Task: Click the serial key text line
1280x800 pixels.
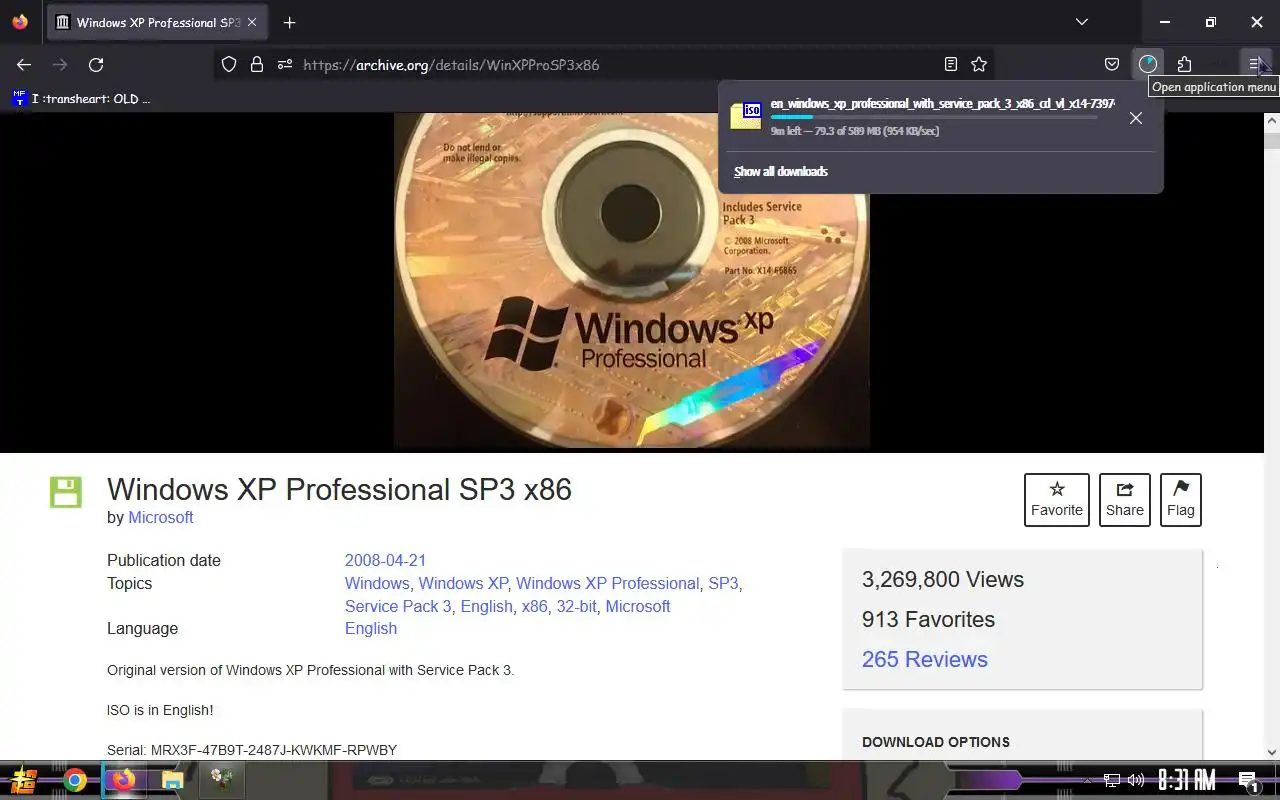Action: (252, 750)
